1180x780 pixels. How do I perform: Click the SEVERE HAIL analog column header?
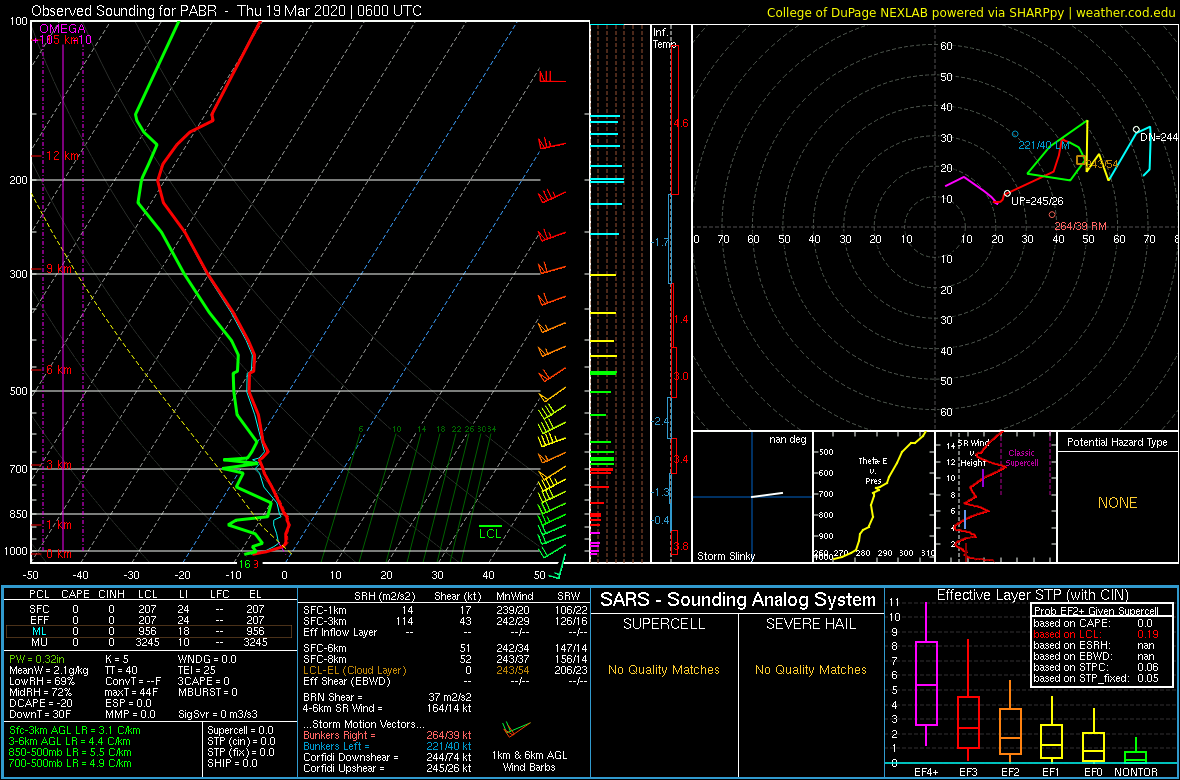(x=811, y=624)
